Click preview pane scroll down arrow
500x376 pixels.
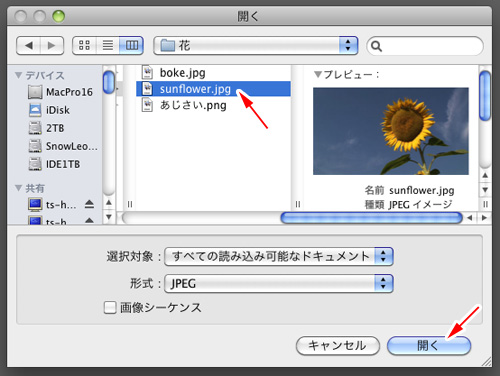click(x=485, y=190)
